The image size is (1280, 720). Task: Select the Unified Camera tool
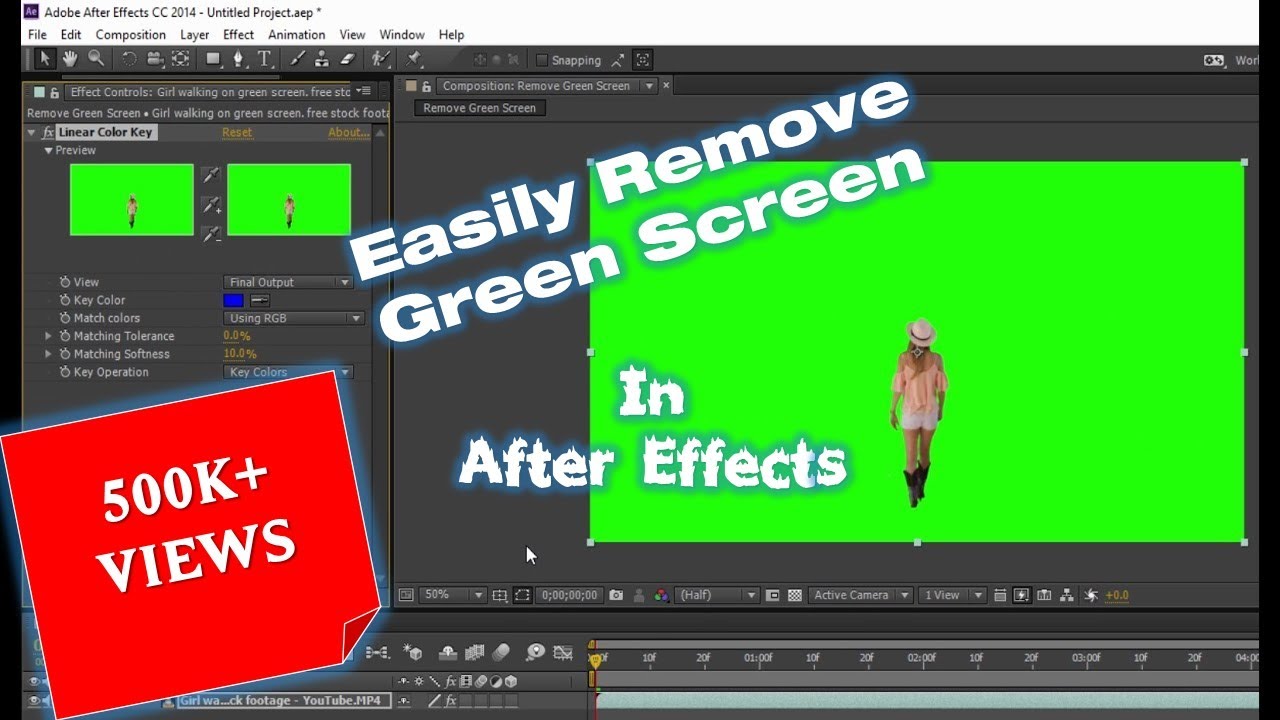click(155, 59)
